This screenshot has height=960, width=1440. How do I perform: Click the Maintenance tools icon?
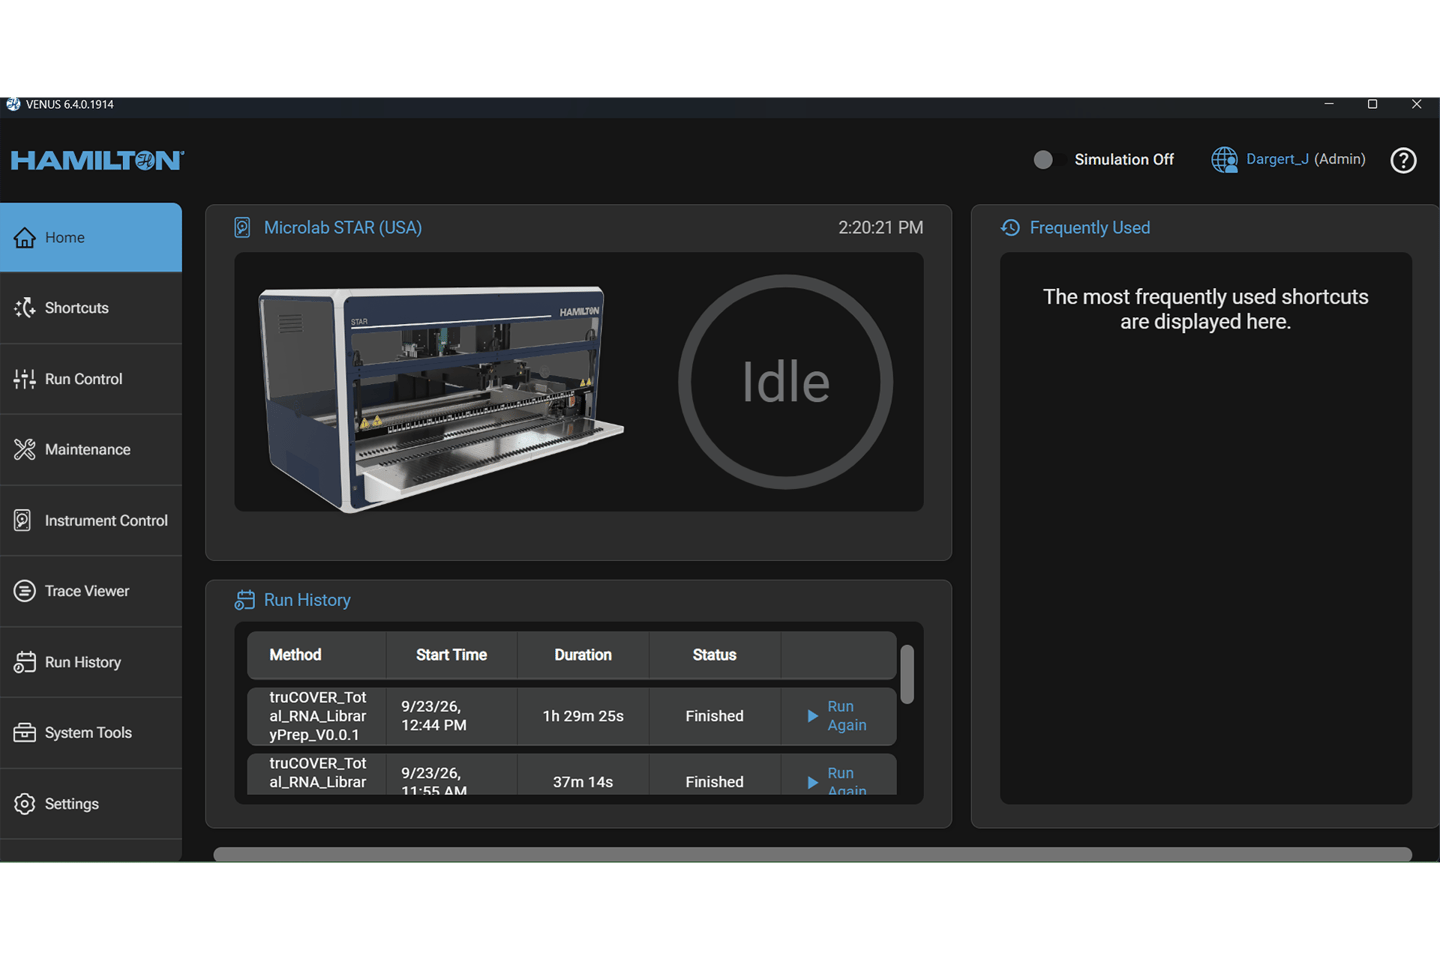tap(24, 450)
